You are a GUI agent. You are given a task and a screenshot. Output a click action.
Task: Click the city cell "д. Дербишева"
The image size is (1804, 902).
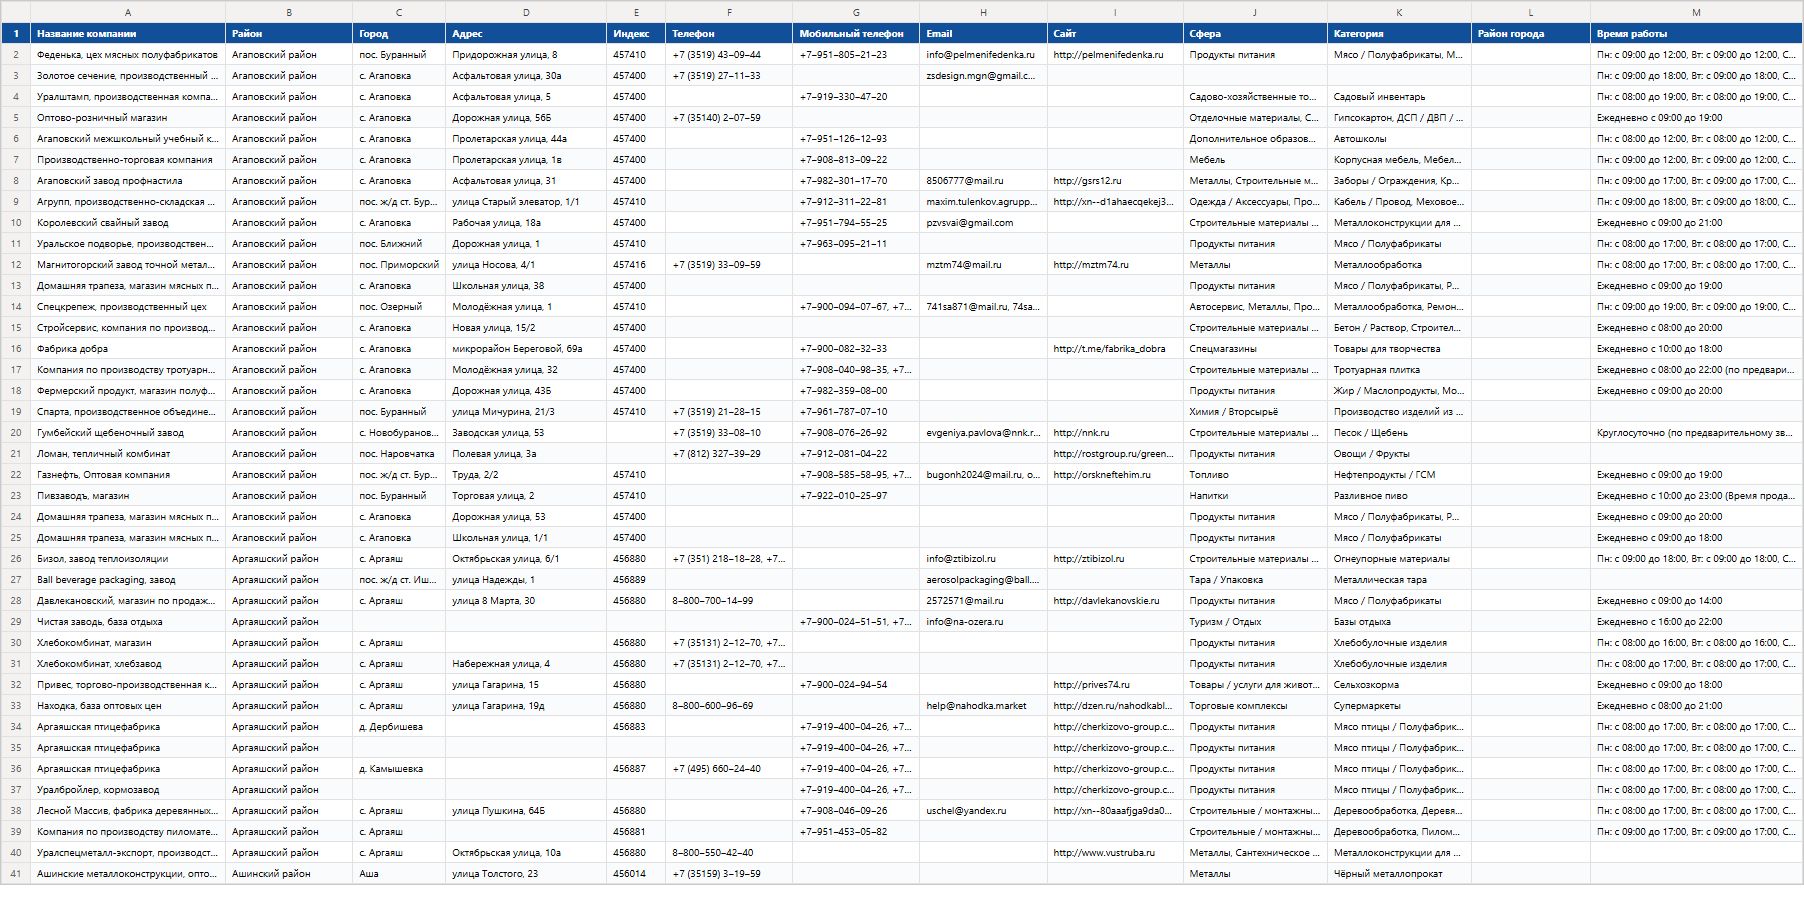(x=399, y=727)
